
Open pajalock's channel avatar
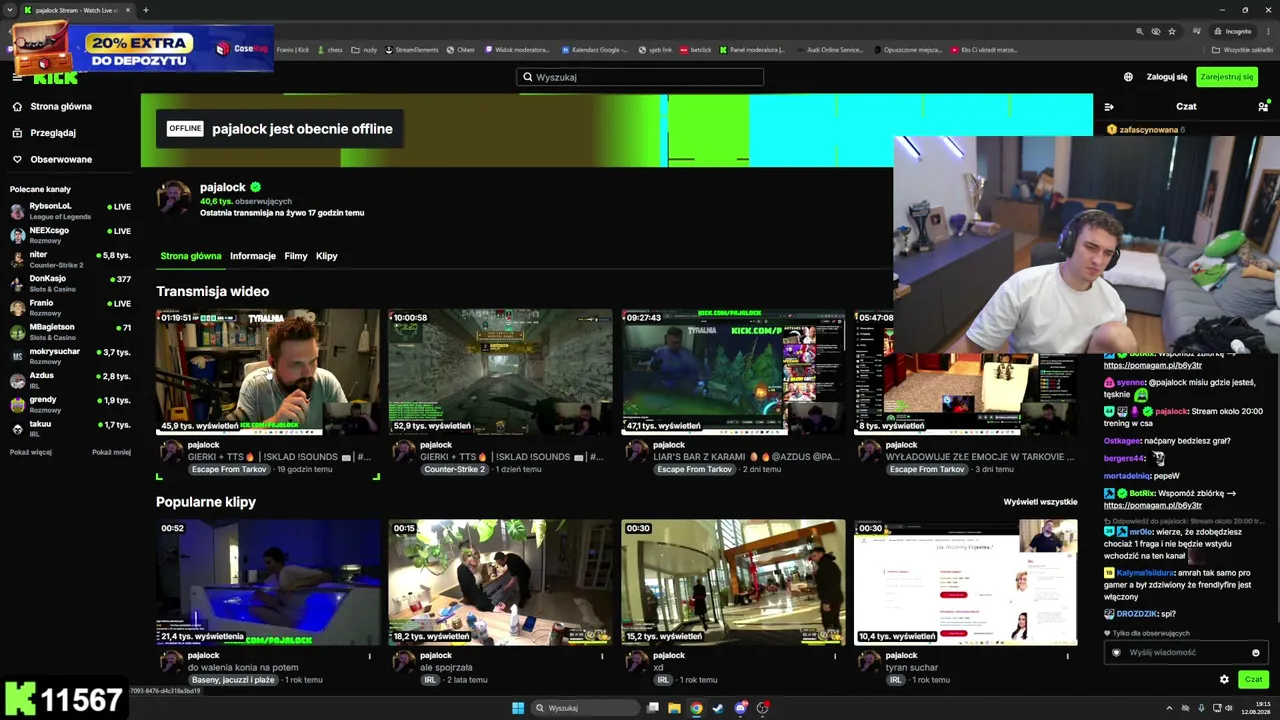173,197
